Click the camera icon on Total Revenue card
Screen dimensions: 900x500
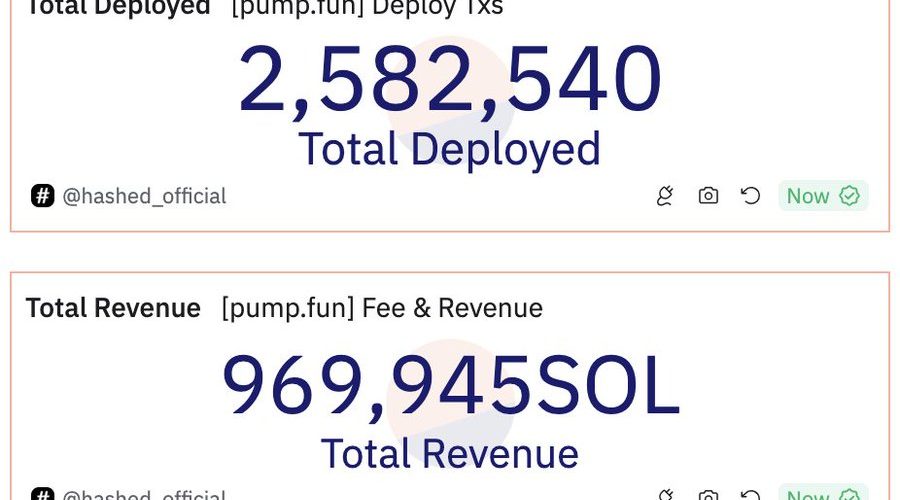708,495
